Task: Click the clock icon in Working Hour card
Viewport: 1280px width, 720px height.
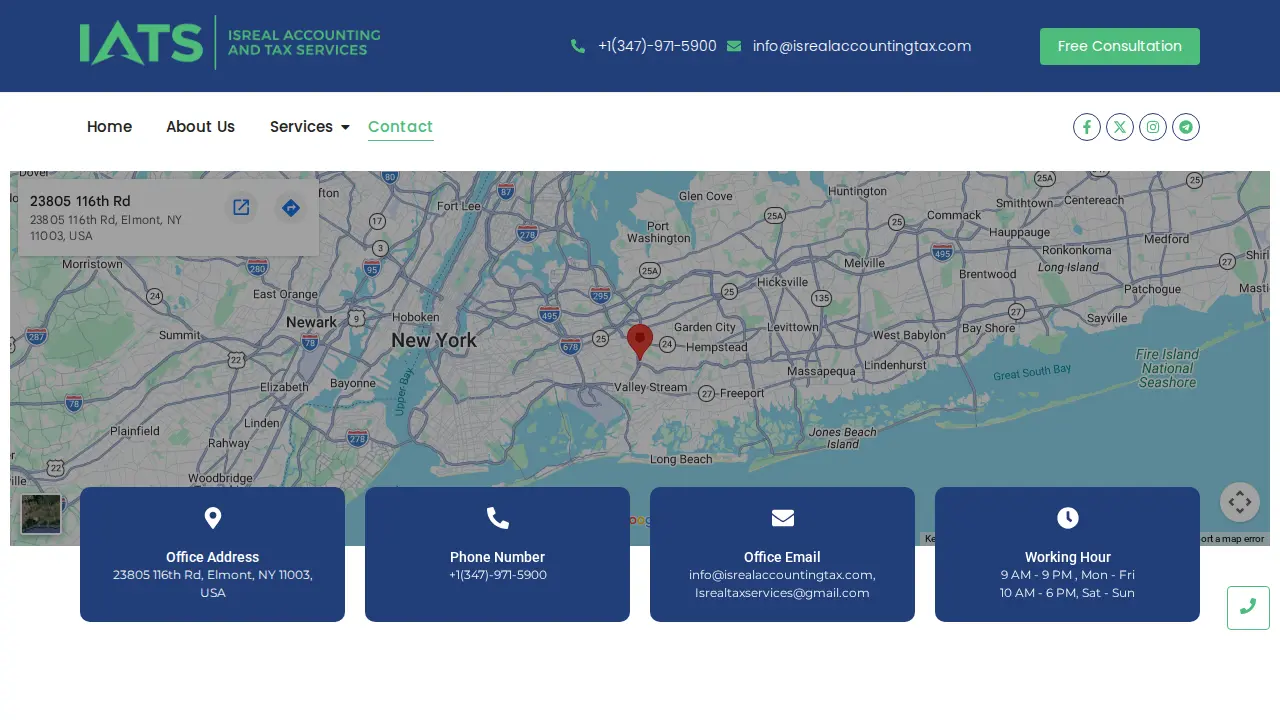Action: point(1068,518)
